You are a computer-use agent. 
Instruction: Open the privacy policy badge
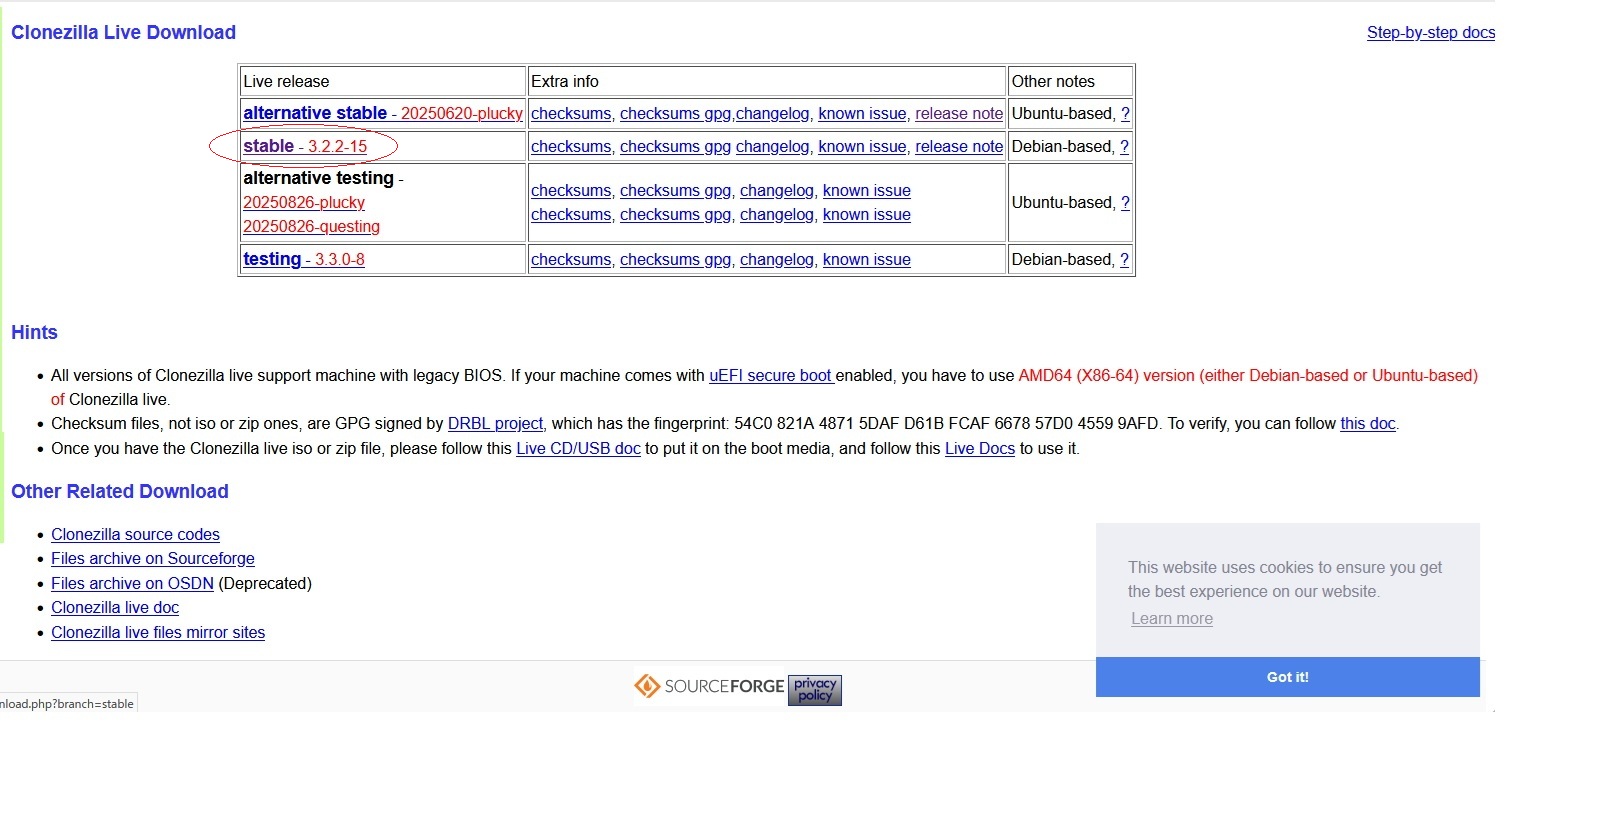click(x=815, y=690)
